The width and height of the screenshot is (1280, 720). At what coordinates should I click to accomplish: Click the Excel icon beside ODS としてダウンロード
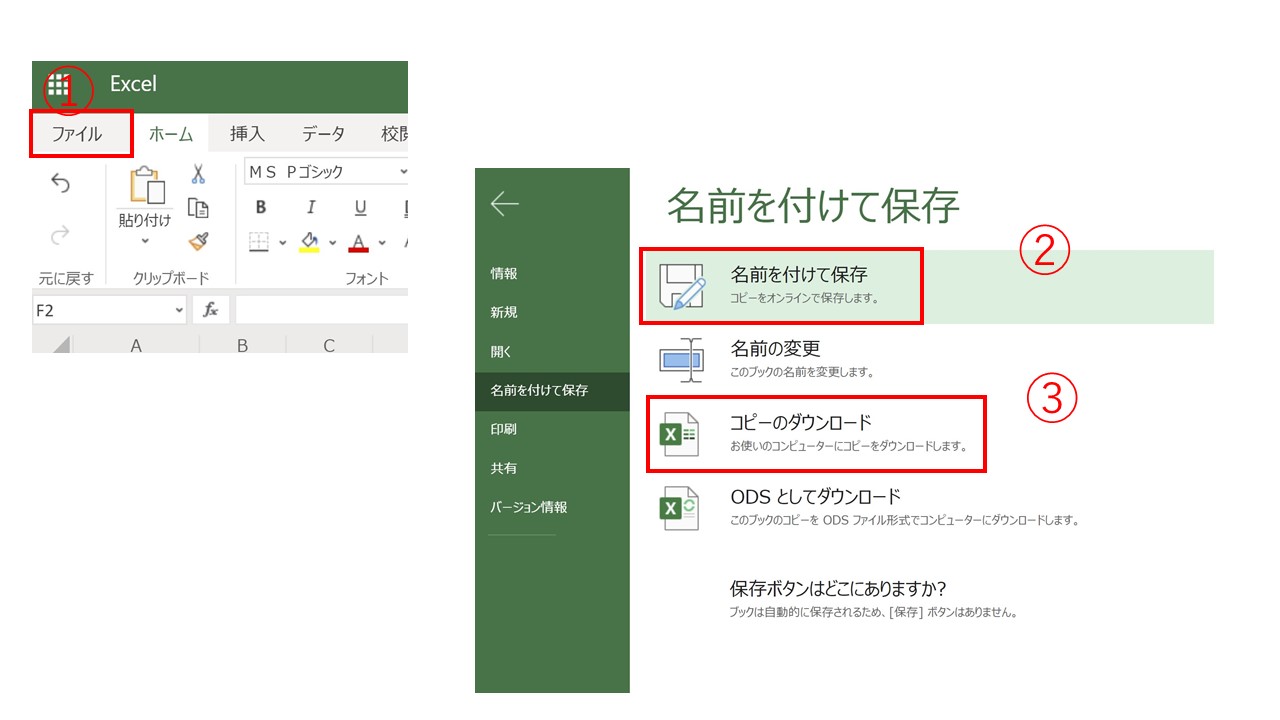679,508
